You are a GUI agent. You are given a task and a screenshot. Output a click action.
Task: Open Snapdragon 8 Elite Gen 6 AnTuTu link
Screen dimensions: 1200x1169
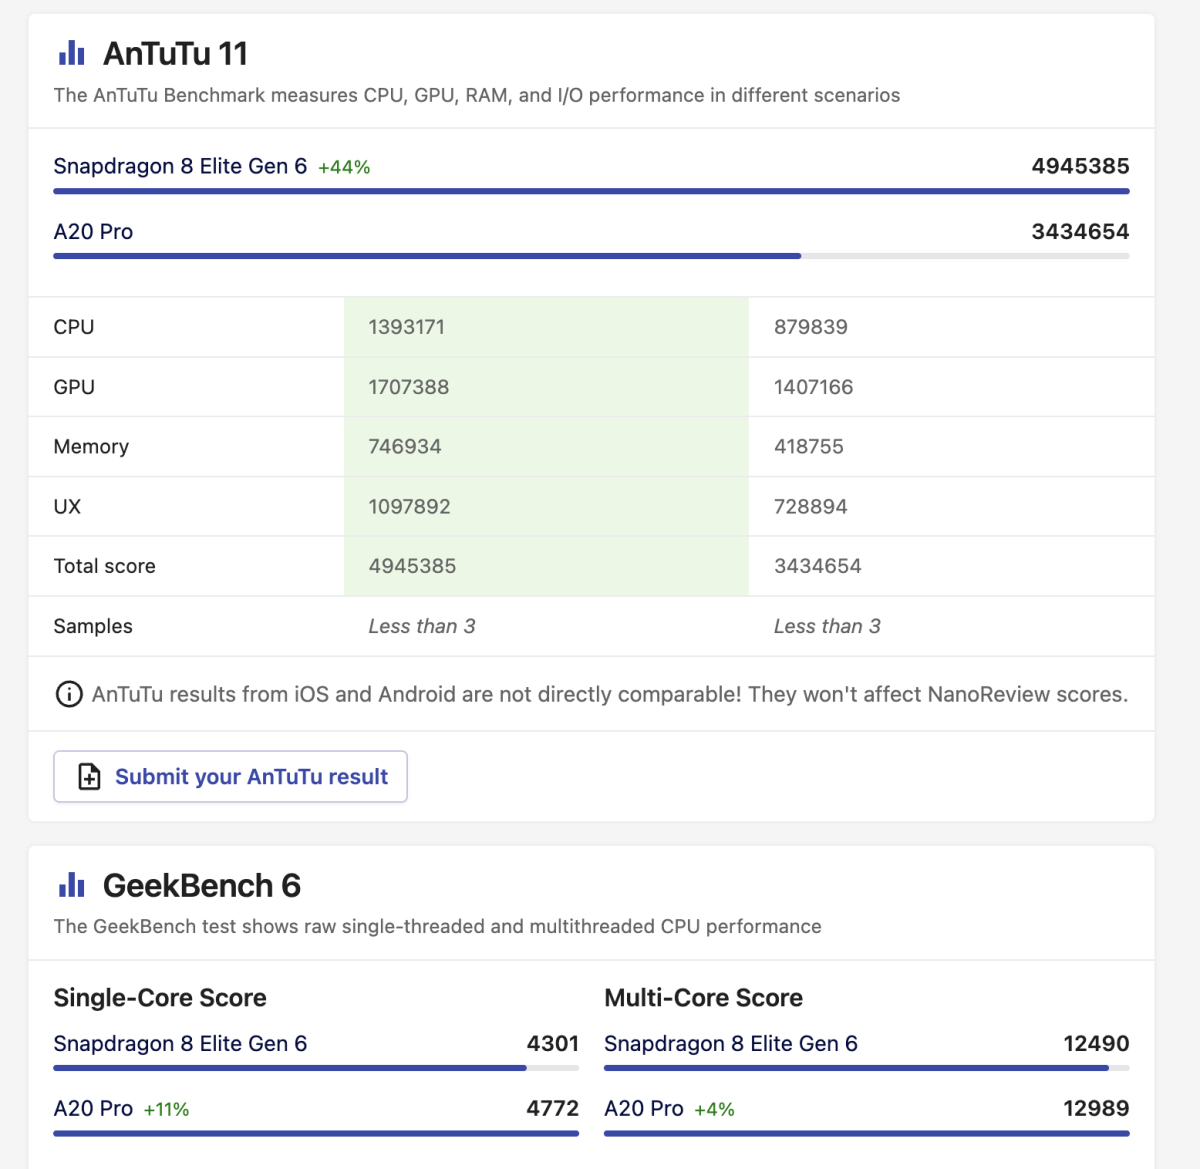coord(180,166)
